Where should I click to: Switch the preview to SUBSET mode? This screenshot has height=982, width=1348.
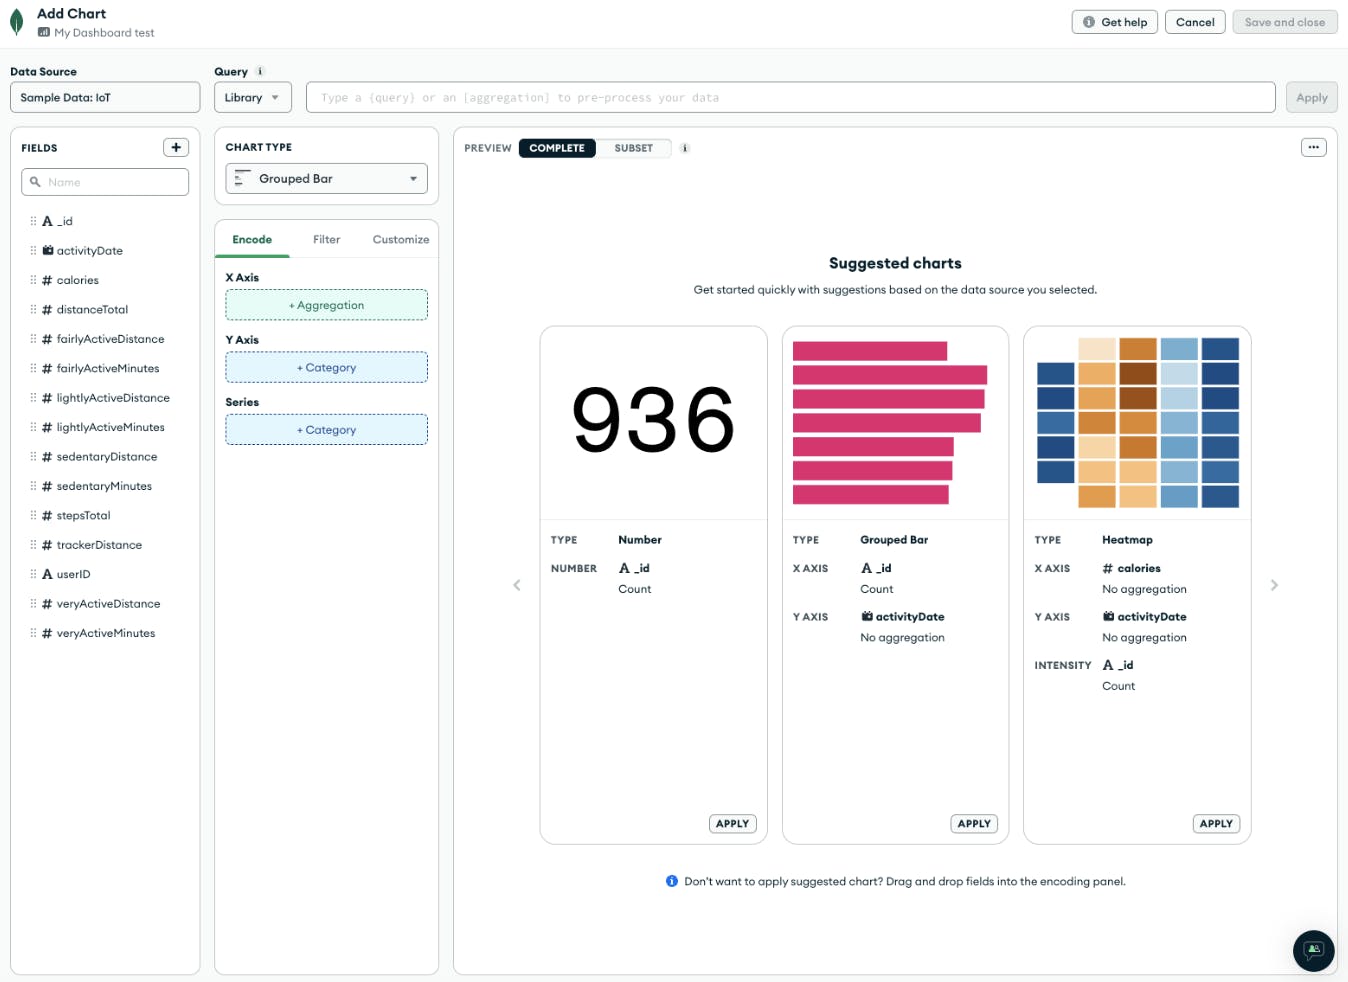633,147
